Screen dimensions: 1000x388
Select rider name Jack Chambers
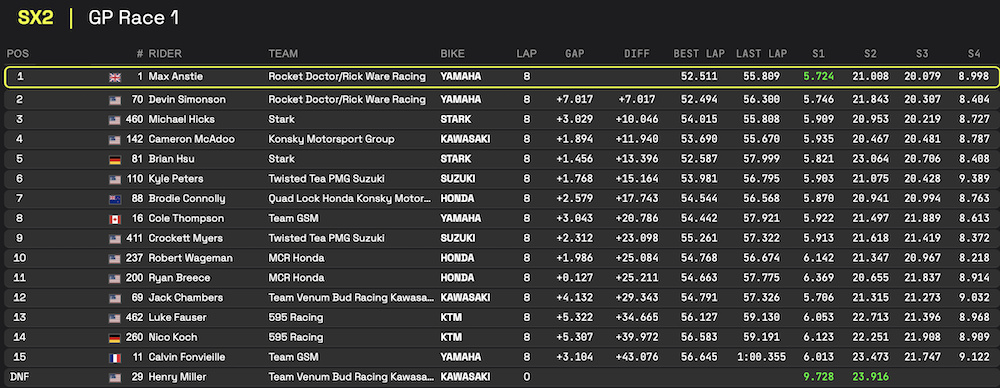coord(186,297)
